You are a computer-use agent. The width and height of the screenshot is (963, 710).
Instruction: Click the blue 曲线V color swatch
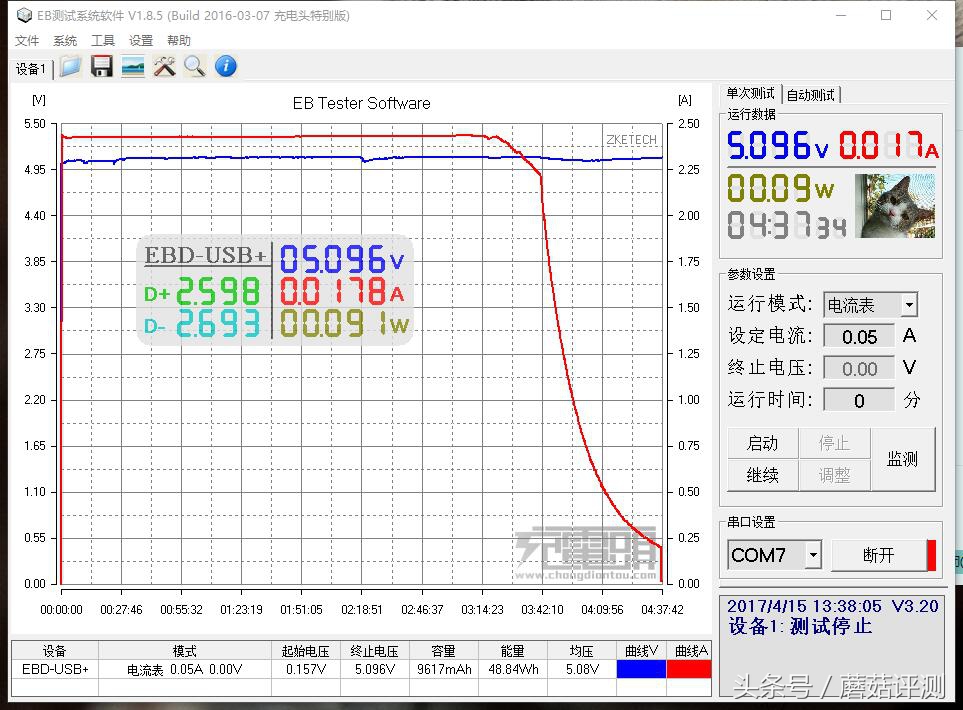pyautogui.click(x=641, y=669)
